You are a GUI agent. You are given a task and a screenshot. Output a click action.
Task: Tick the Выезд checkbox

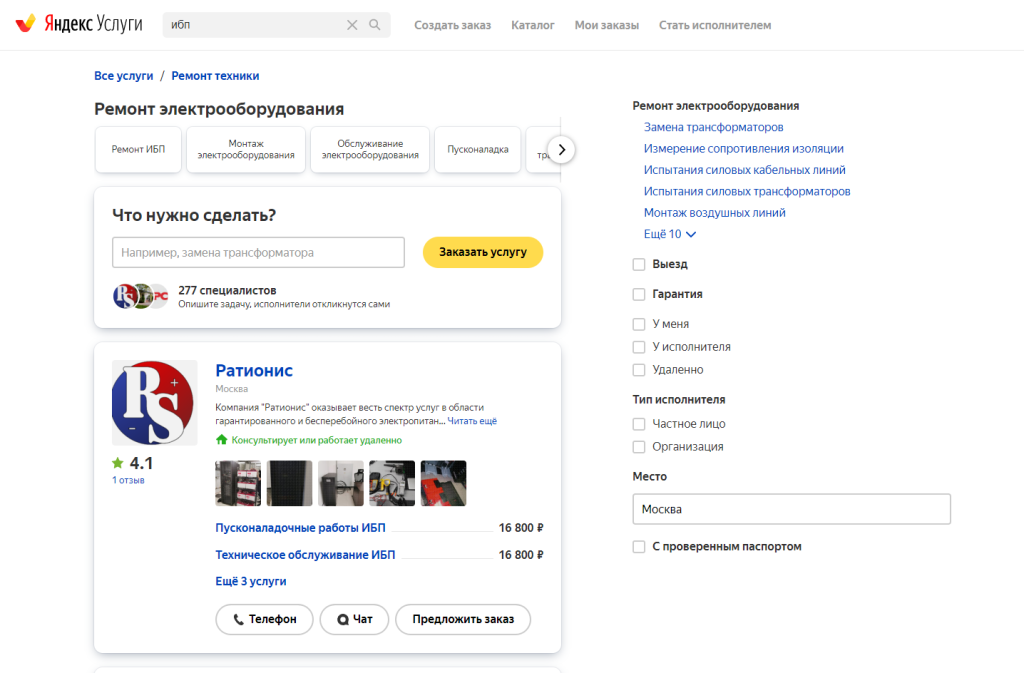tap(639, 264)
